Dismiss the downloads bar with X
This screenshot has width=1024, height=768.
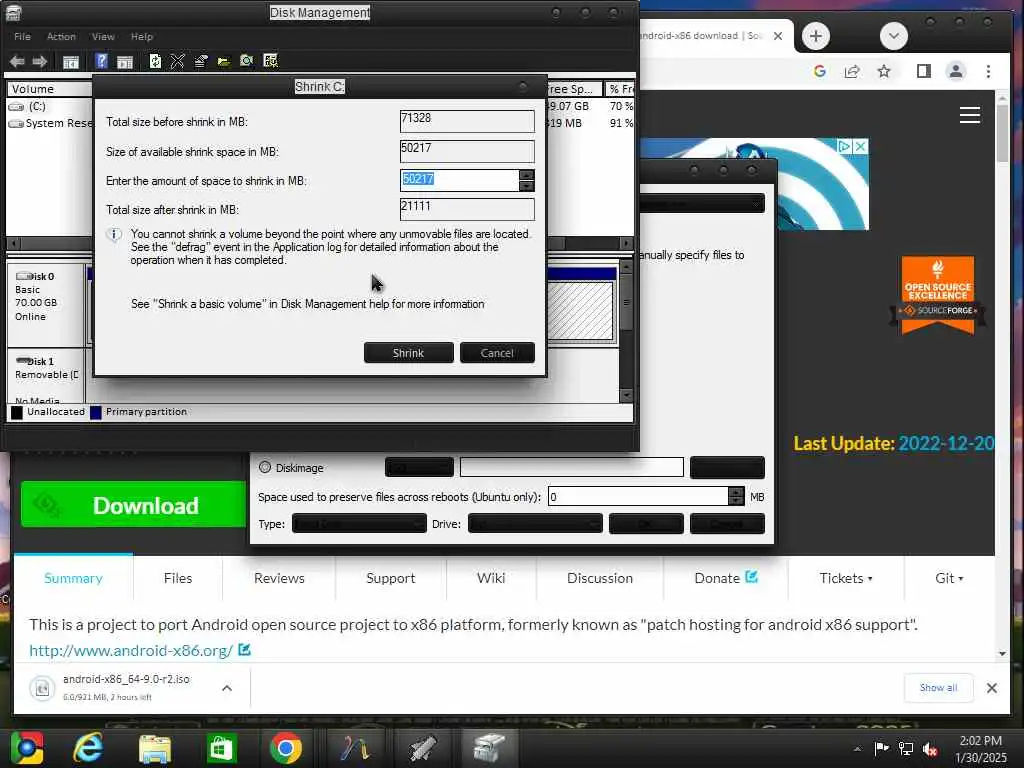(991, 688)
